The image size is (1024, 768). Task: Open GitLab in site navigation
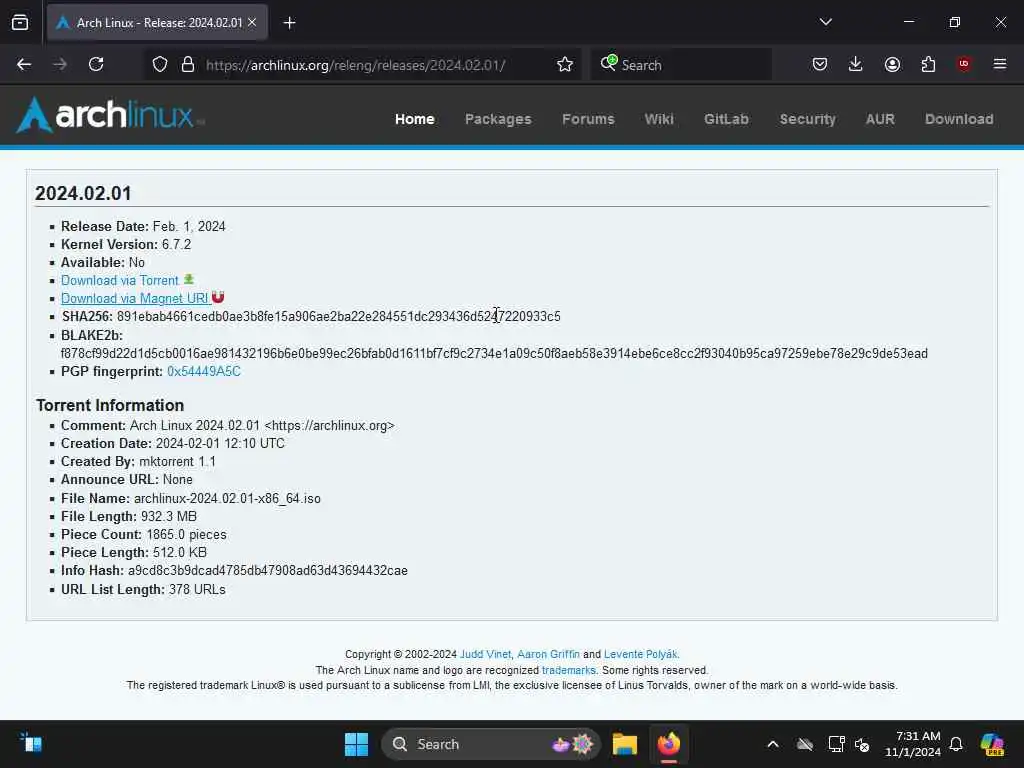726,119
